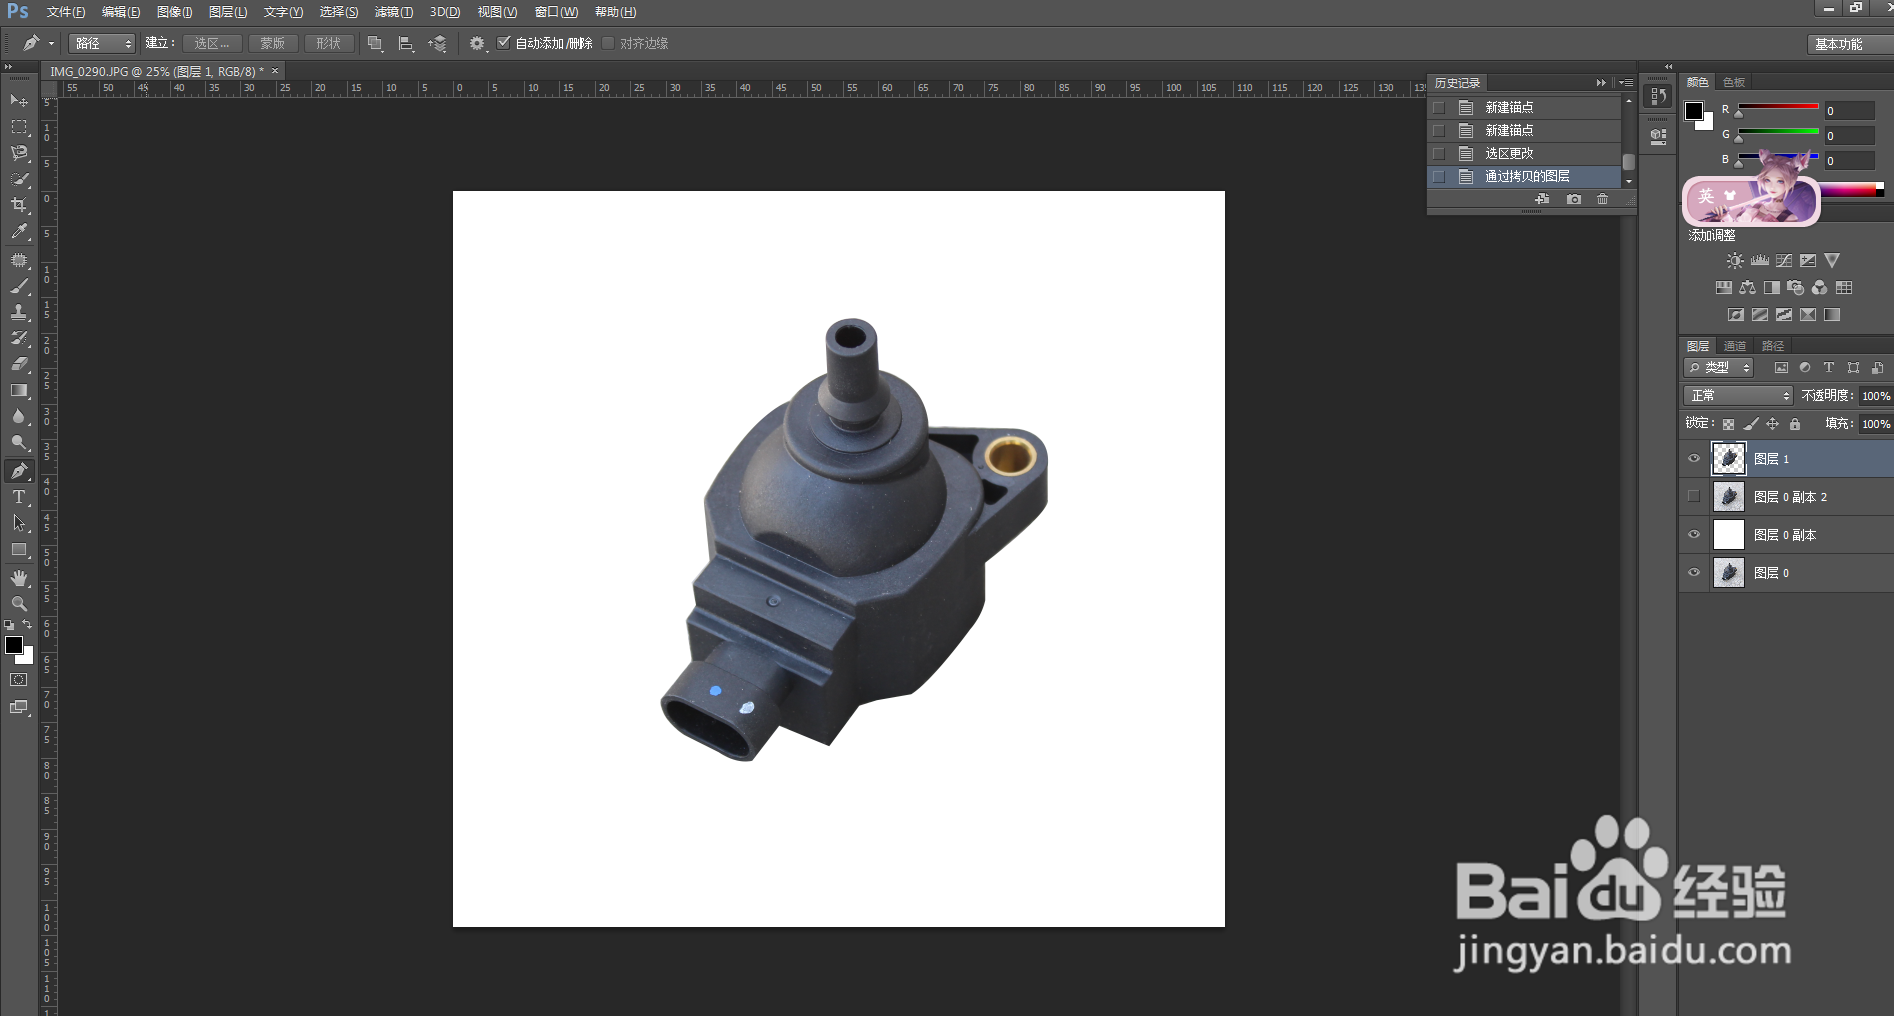Open 图像(I) menu

pos(175,12)
